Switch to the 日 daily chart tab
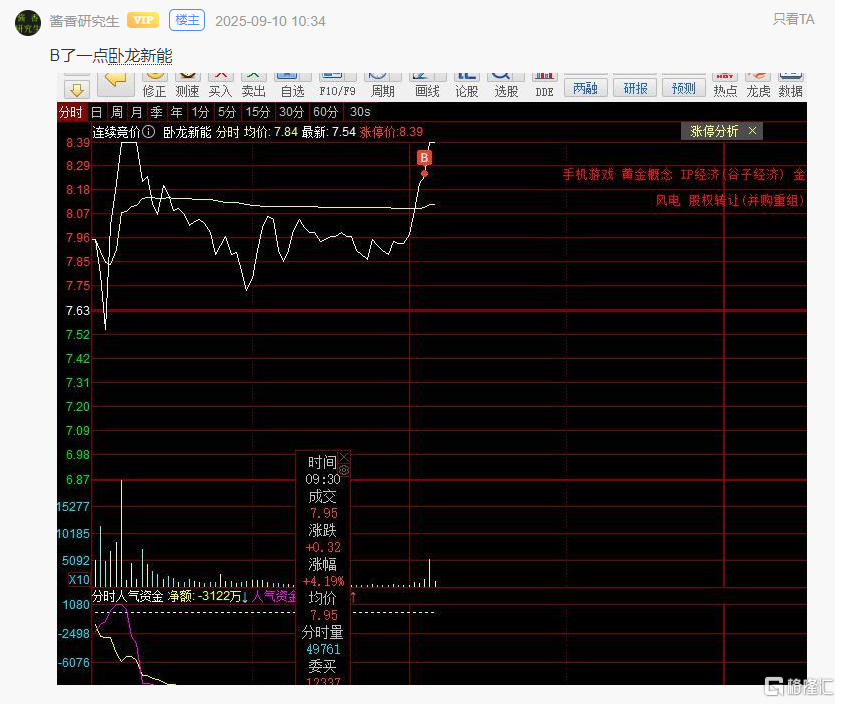841x704 pixels. [96, 112]
